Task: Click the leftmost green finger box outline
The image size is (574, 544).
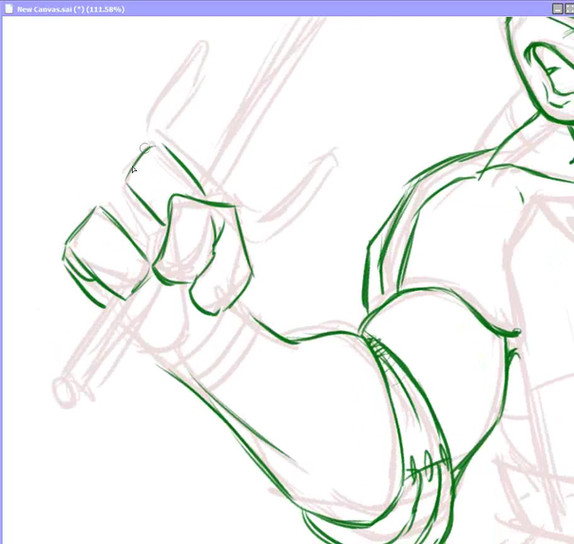Action: pos(106,256)
